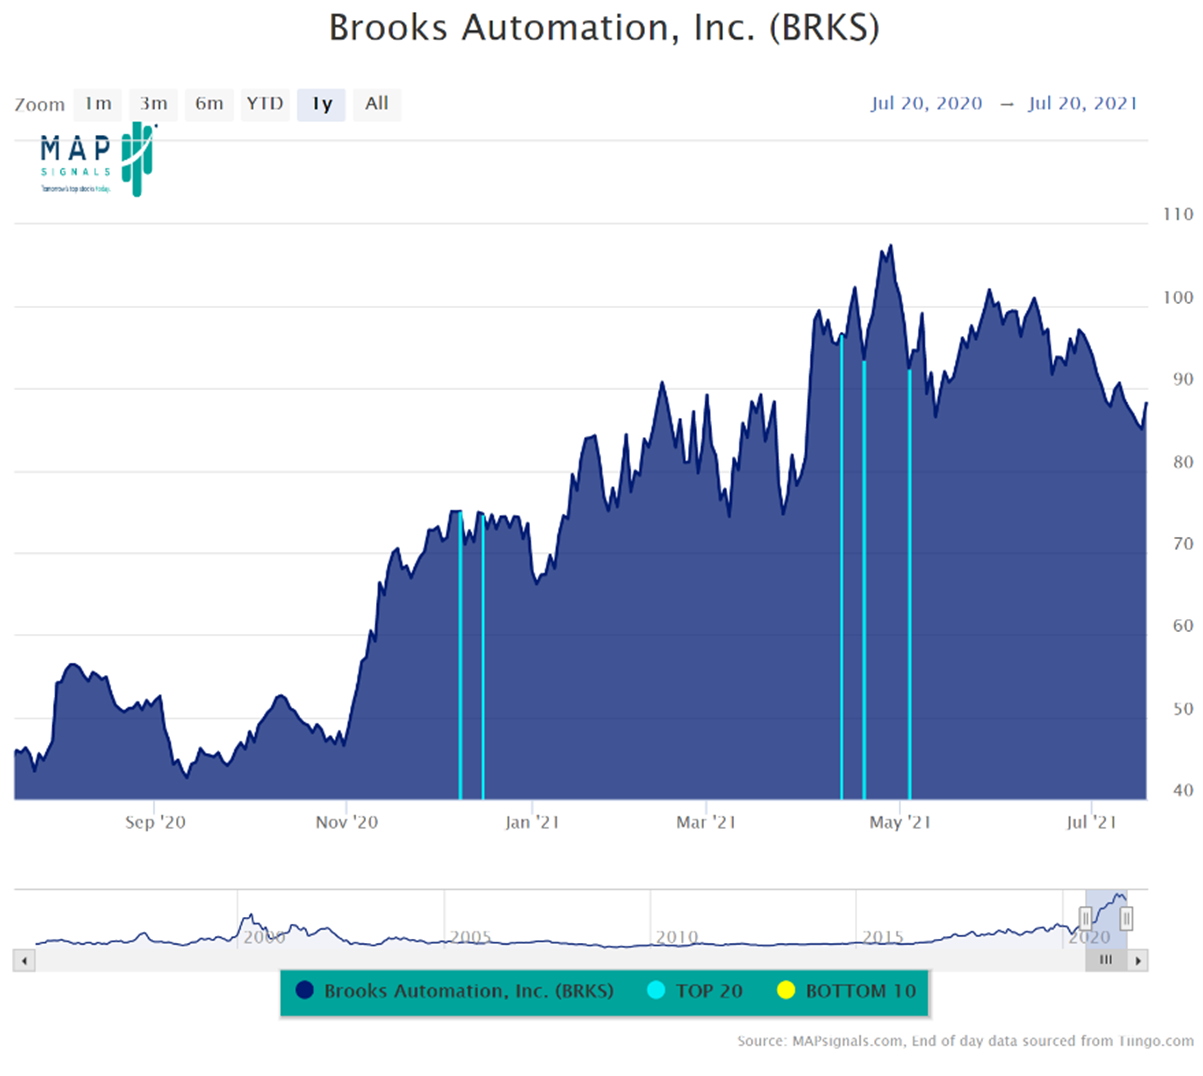Toggle the Brooks Automation, Inc. (BRKS) legend series
The width and height of the screenshot is (1203, 1076).
[x=455, y=991]
